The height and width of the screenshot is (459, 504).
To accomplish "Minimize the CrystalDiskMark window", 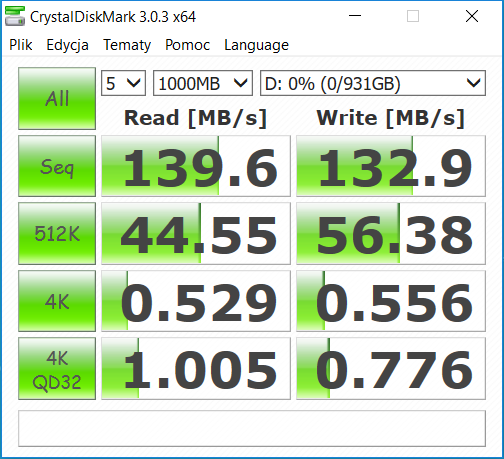I will tap(355, 16).
